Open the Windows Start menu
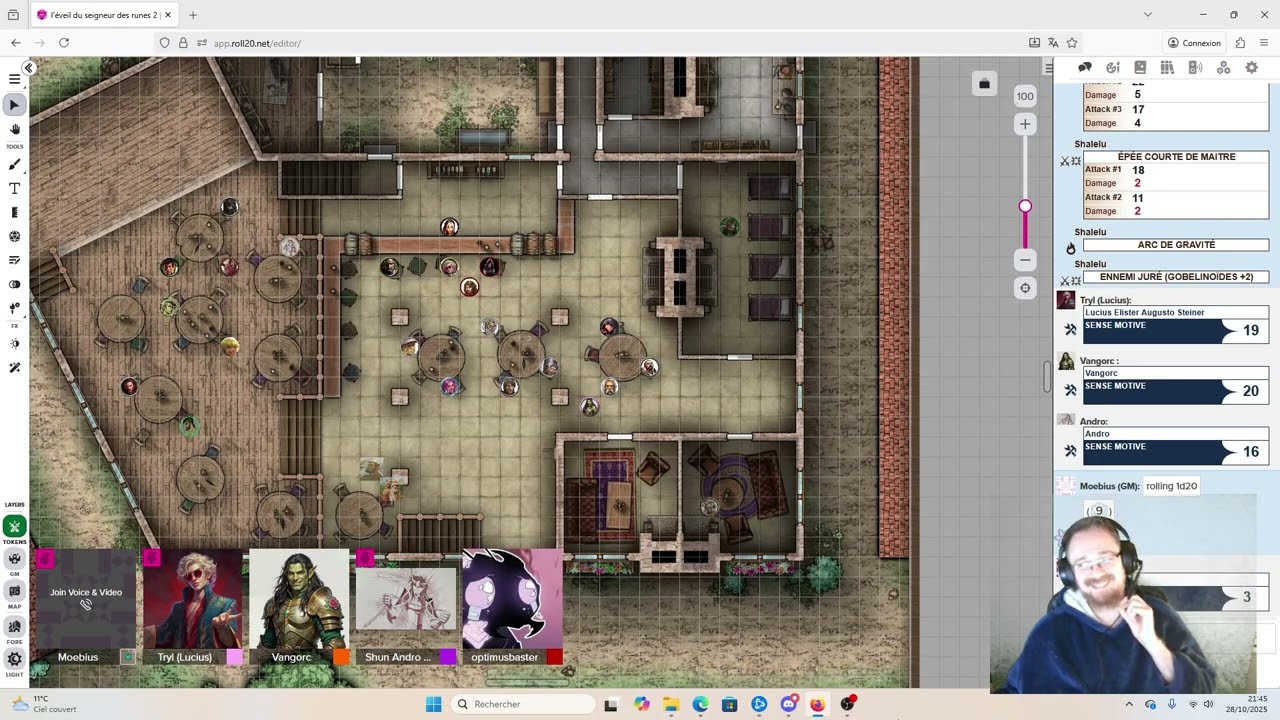 coord(433,704)
